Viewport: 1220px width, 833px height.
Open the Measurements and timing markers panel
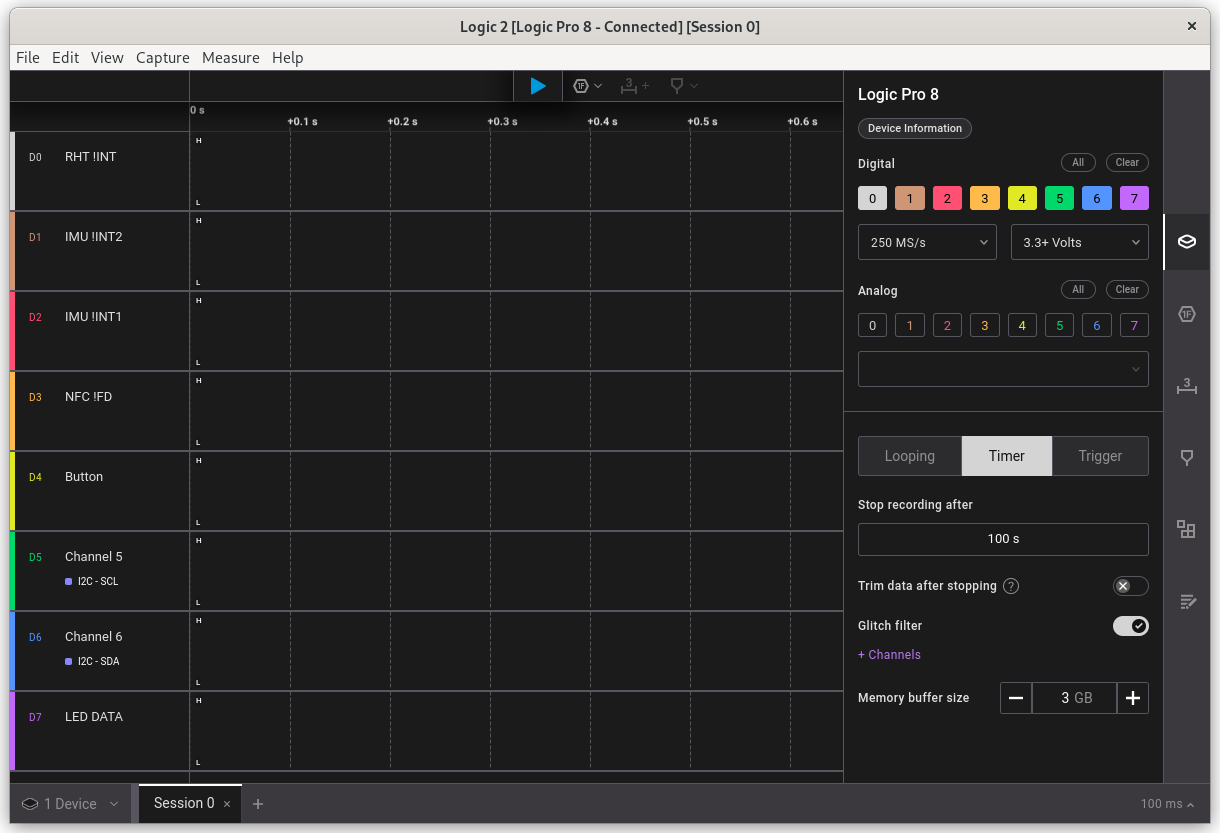point(1187,386)
